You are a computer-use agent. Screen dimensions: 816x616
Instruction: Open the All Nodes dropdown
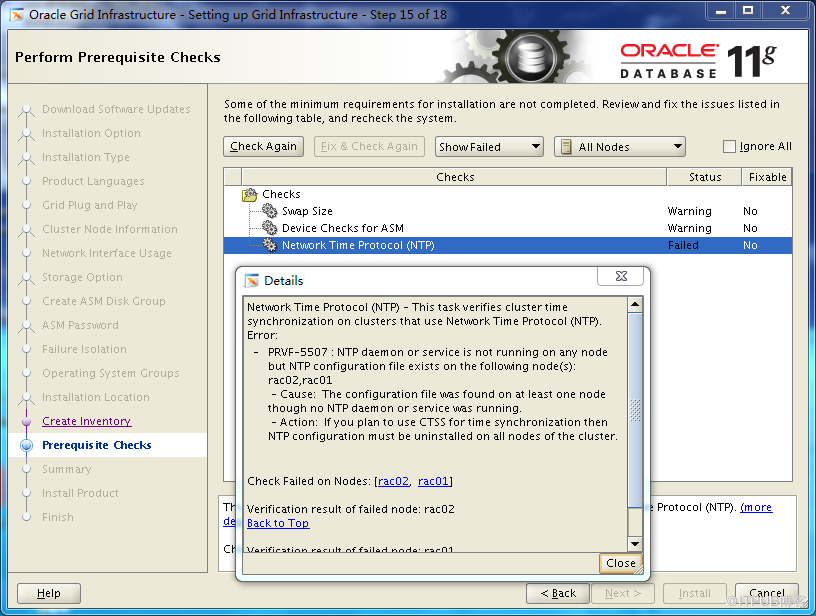pyautogui.click(x=619, y=147)
